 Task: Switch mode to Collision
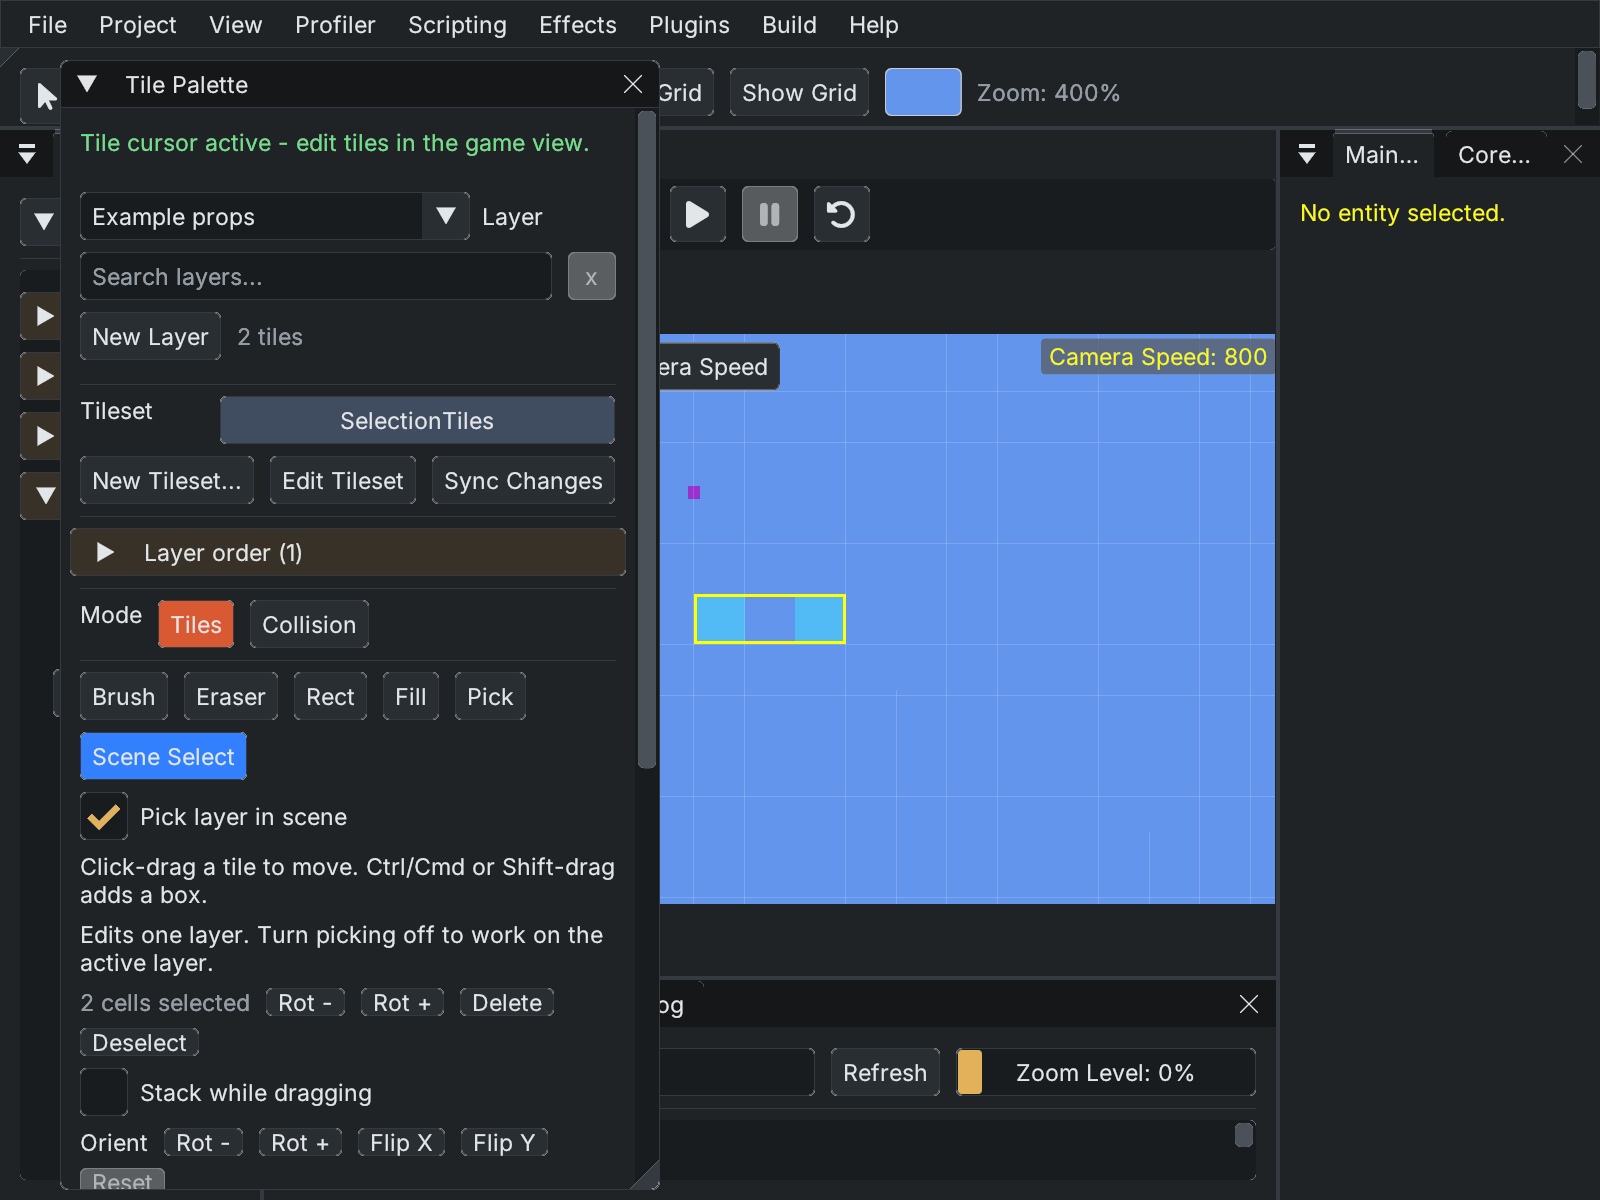click(x=309, y=624)
